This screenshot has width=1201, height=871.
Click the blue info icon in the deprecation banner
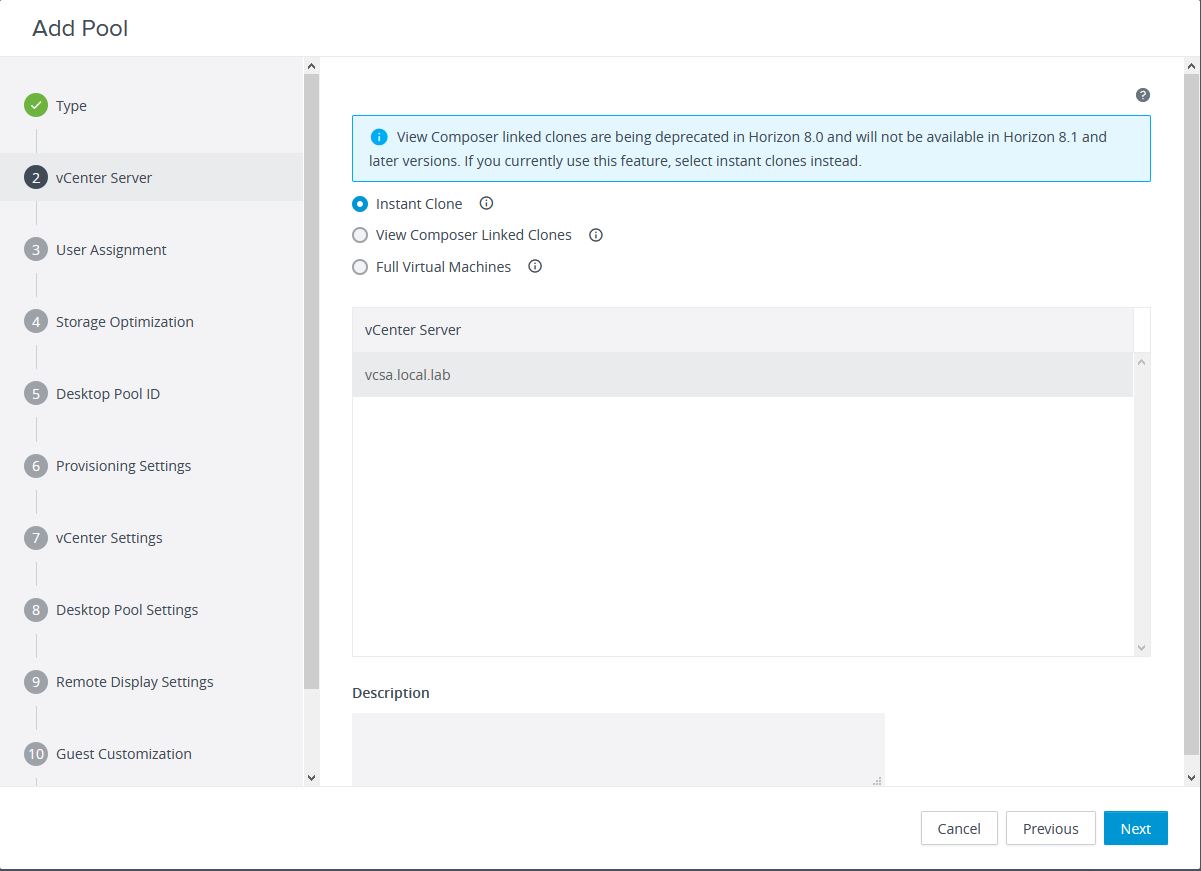pos(379,137)
